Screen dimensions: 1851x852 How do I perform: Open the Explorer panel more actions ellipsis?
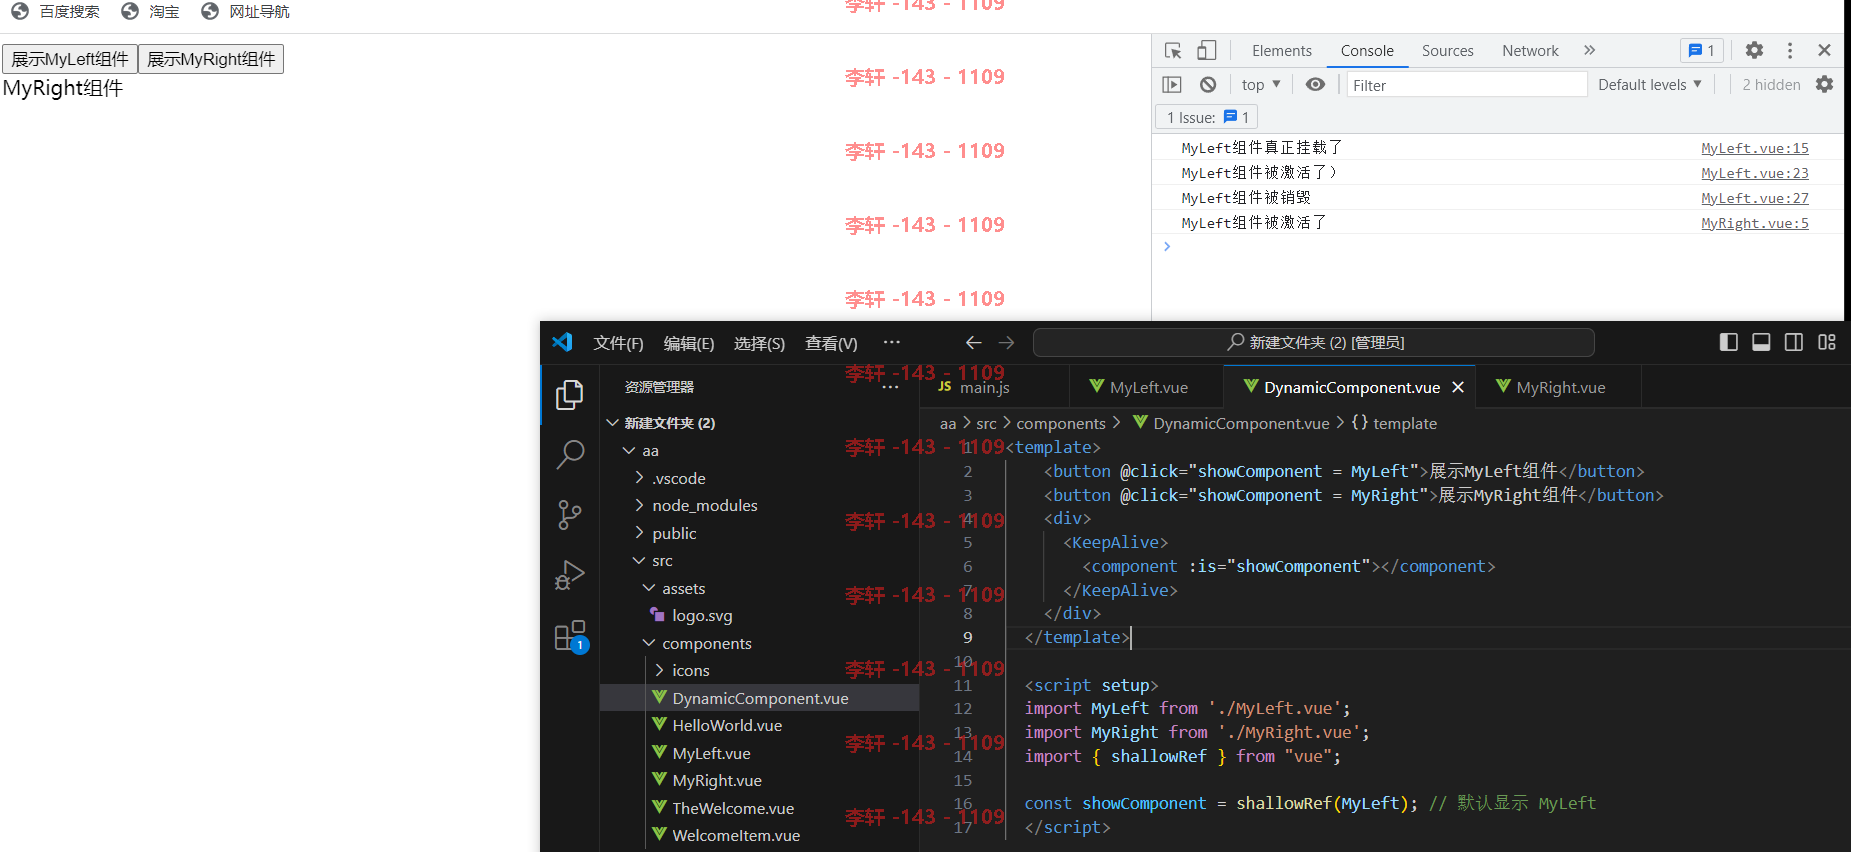click(890, 387)
